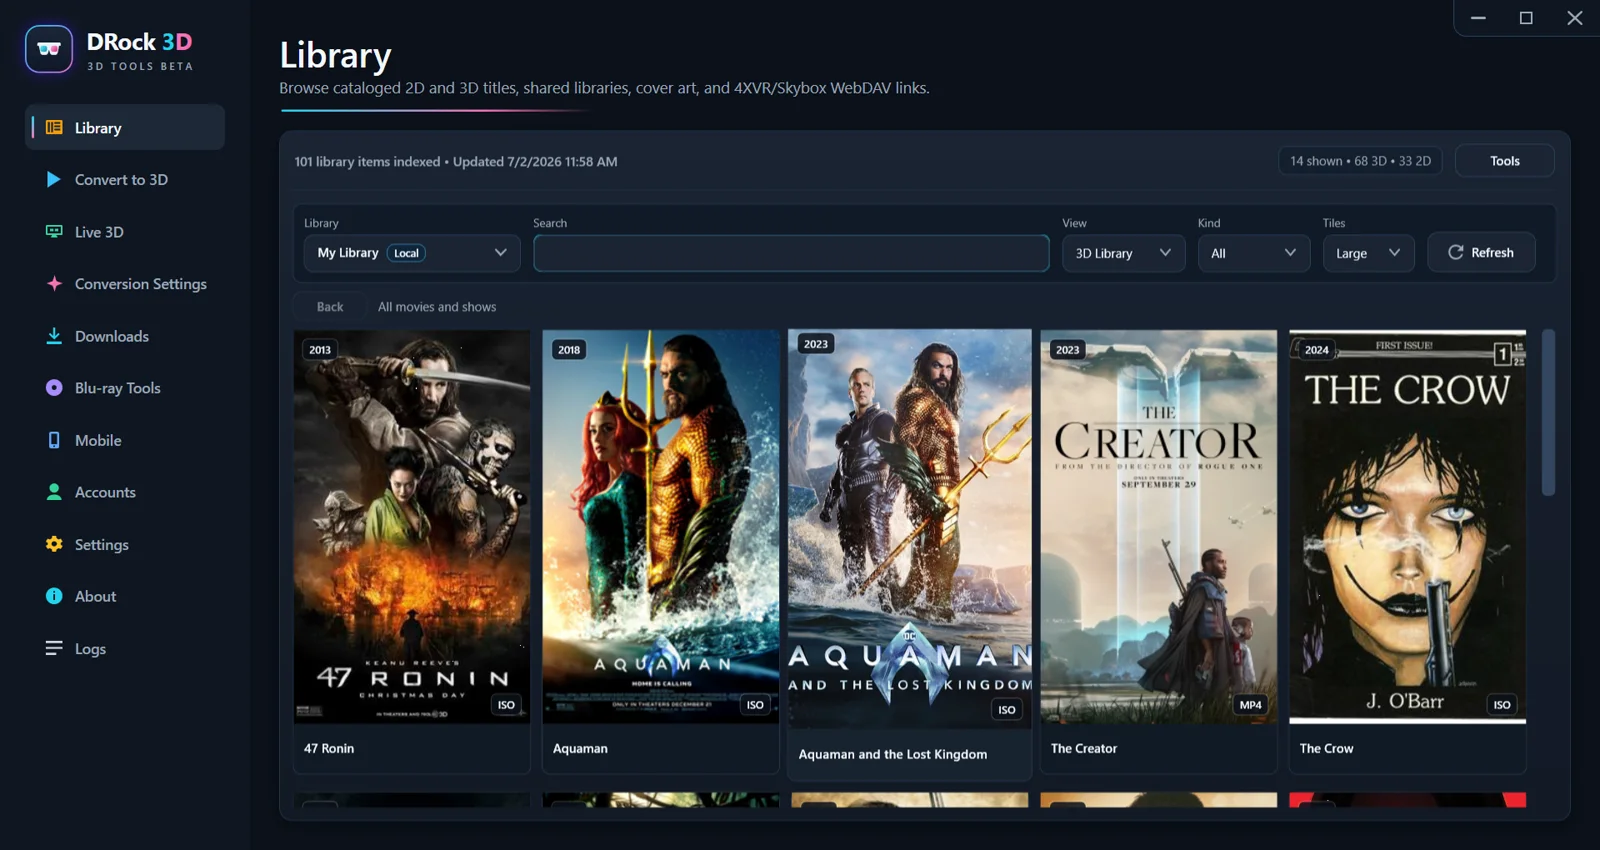Open the Tiles size dropdown
The height and width of the screenshot is (850, 1600).
coord(1368,253)
